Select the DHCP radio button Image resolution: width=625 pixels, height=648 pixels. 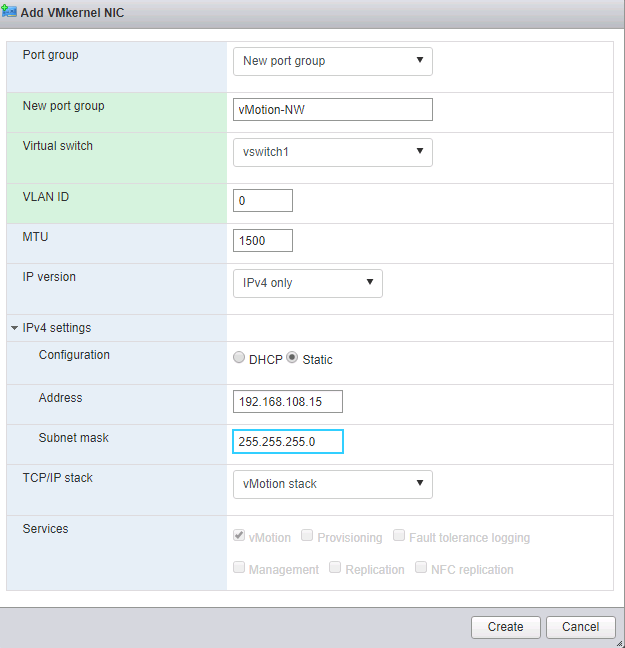pyautogui.click(x=239, y=358)
